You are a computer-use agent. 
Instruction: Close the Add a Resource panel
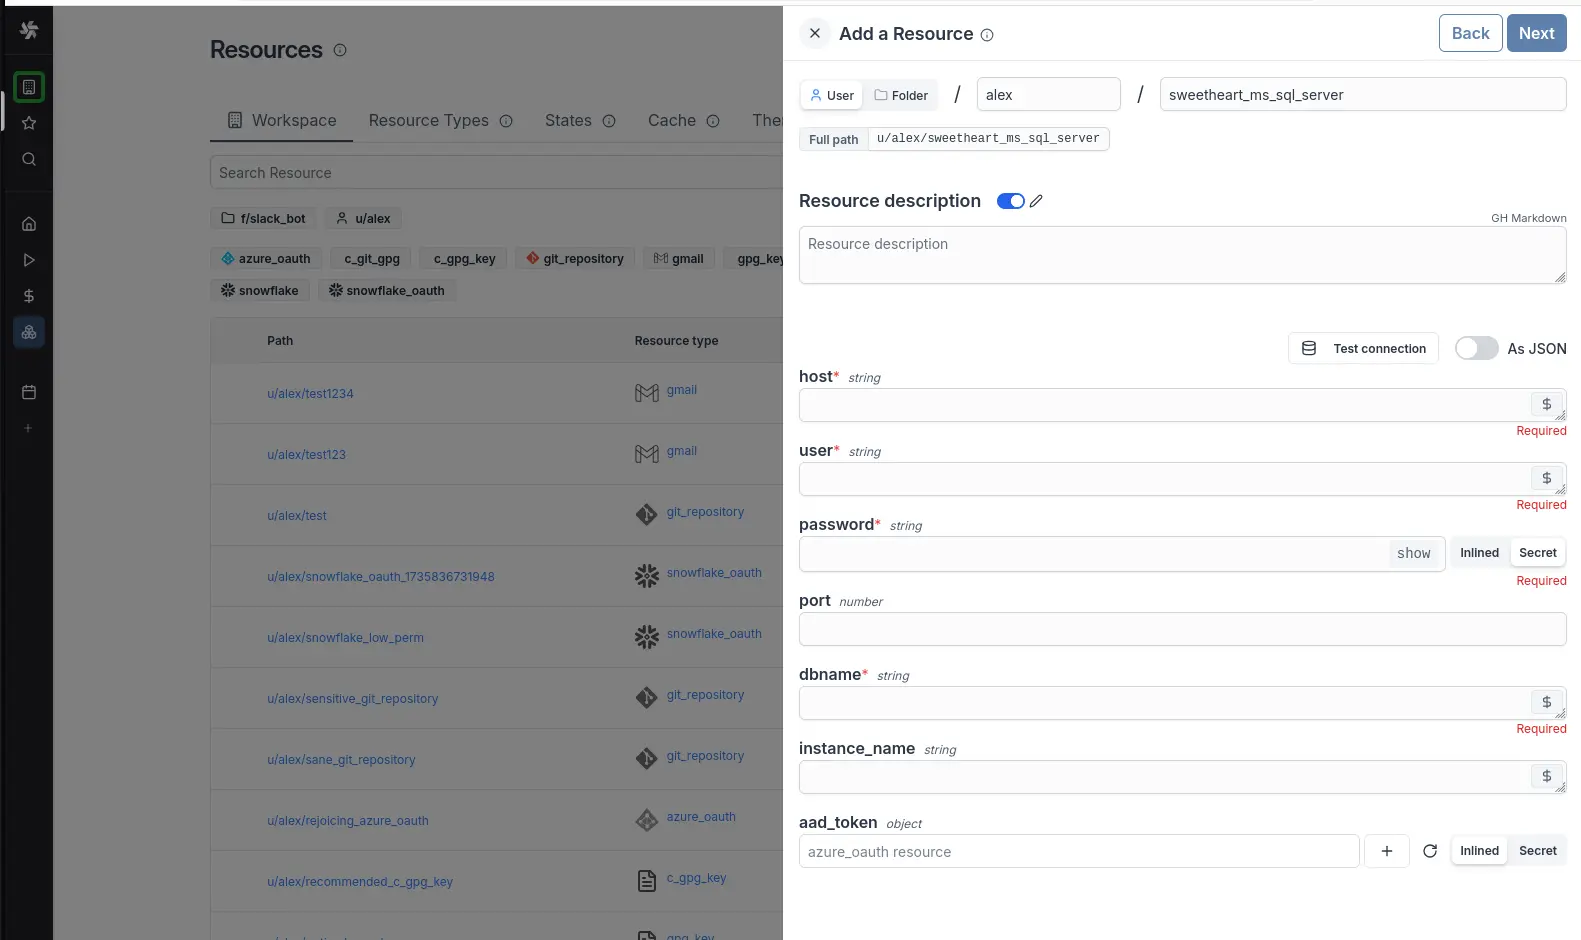pyautogui.click(x=815, y=33)
